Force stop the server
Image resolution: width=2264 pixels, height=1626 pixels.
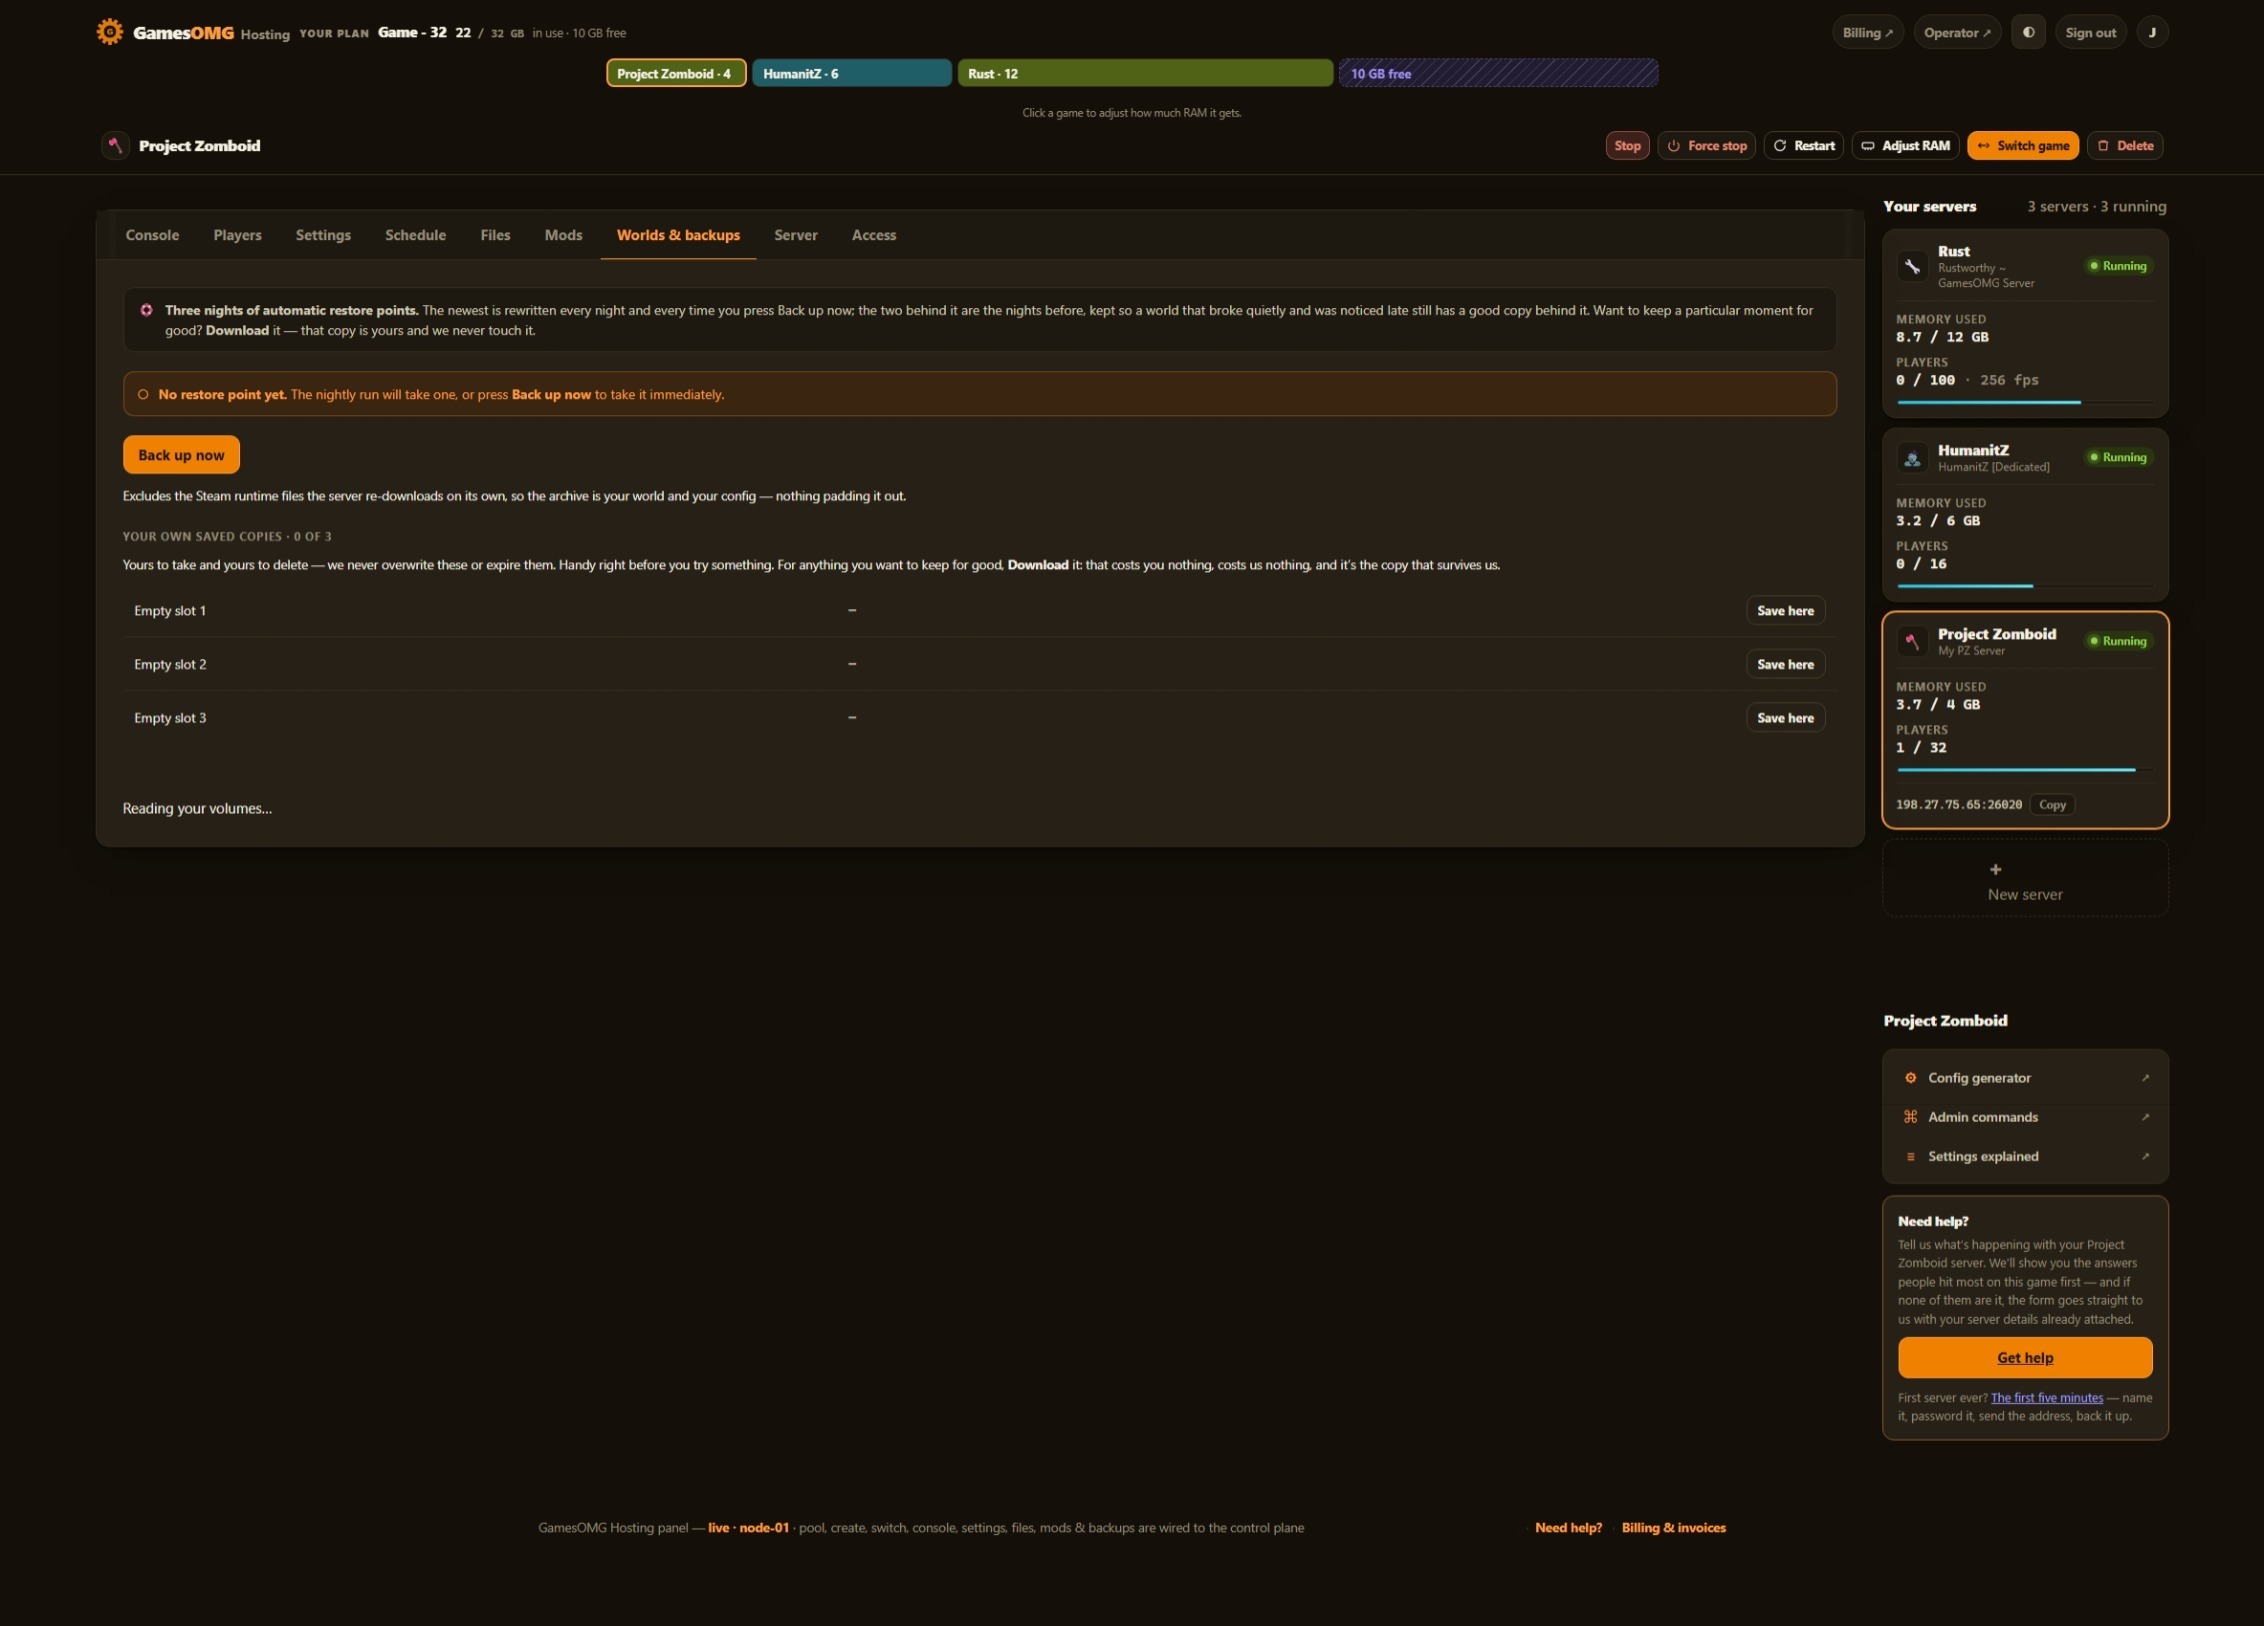[x=1706, y=145]
